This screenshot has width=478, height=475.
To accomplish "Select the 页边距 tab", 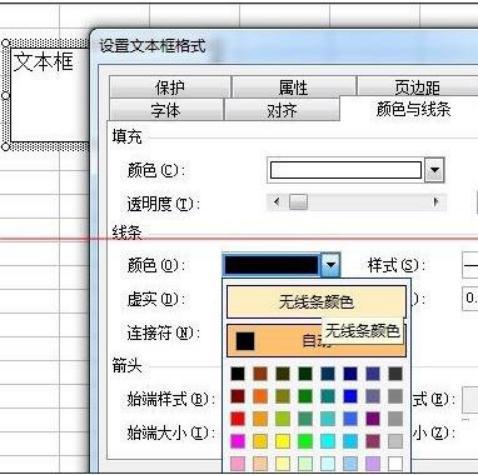I will (417, 87).
